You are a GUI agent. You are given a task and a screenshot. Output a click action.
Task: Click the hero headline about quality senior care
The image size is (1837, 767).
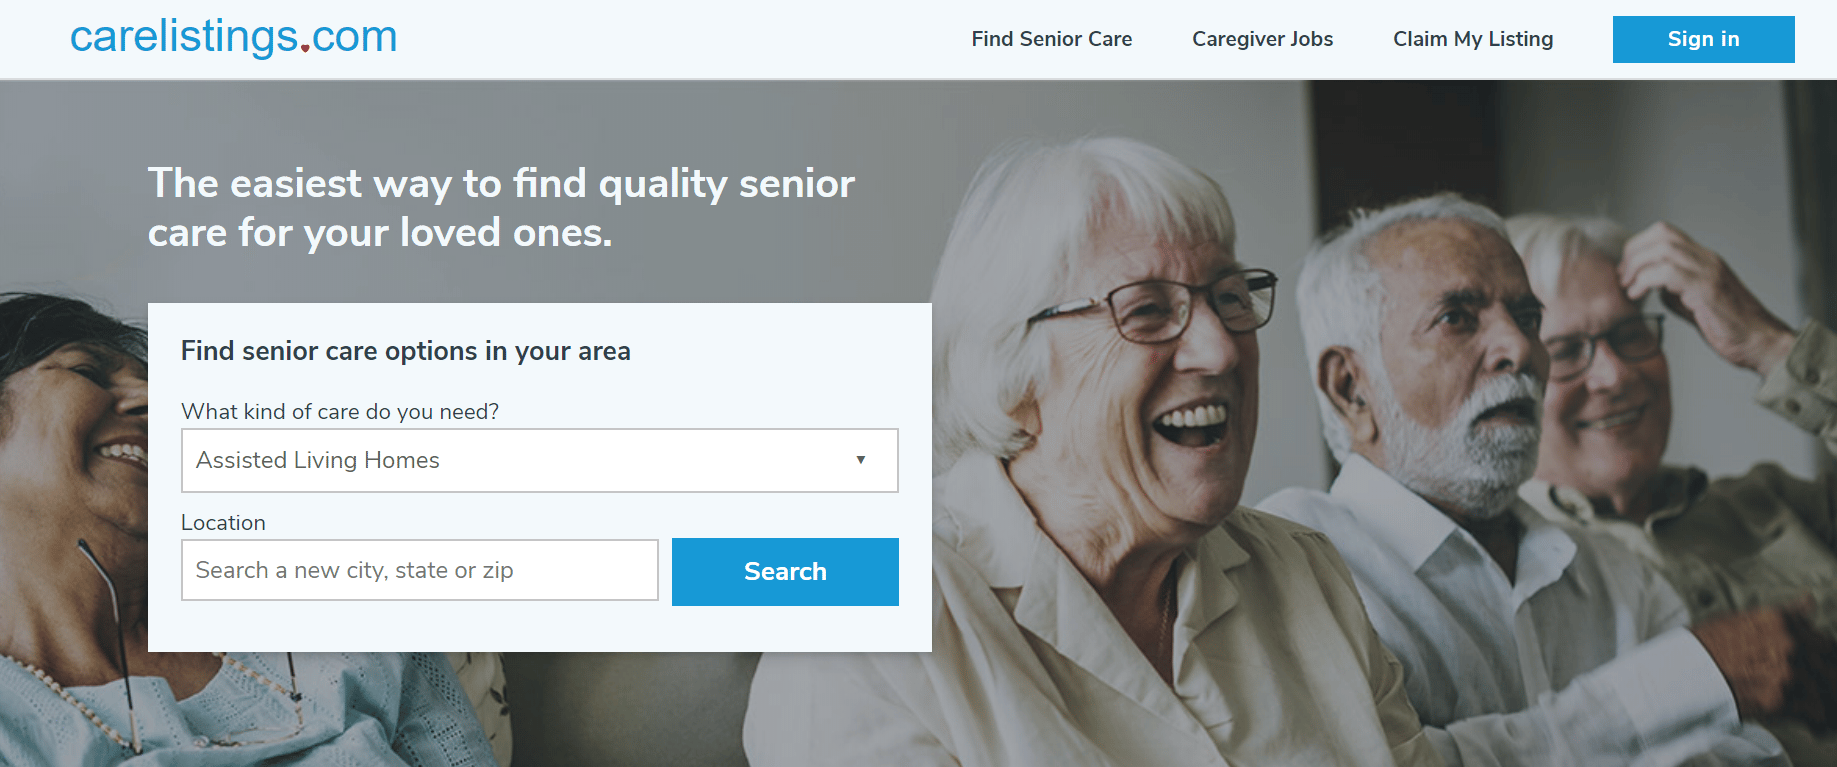pos(500,208)
